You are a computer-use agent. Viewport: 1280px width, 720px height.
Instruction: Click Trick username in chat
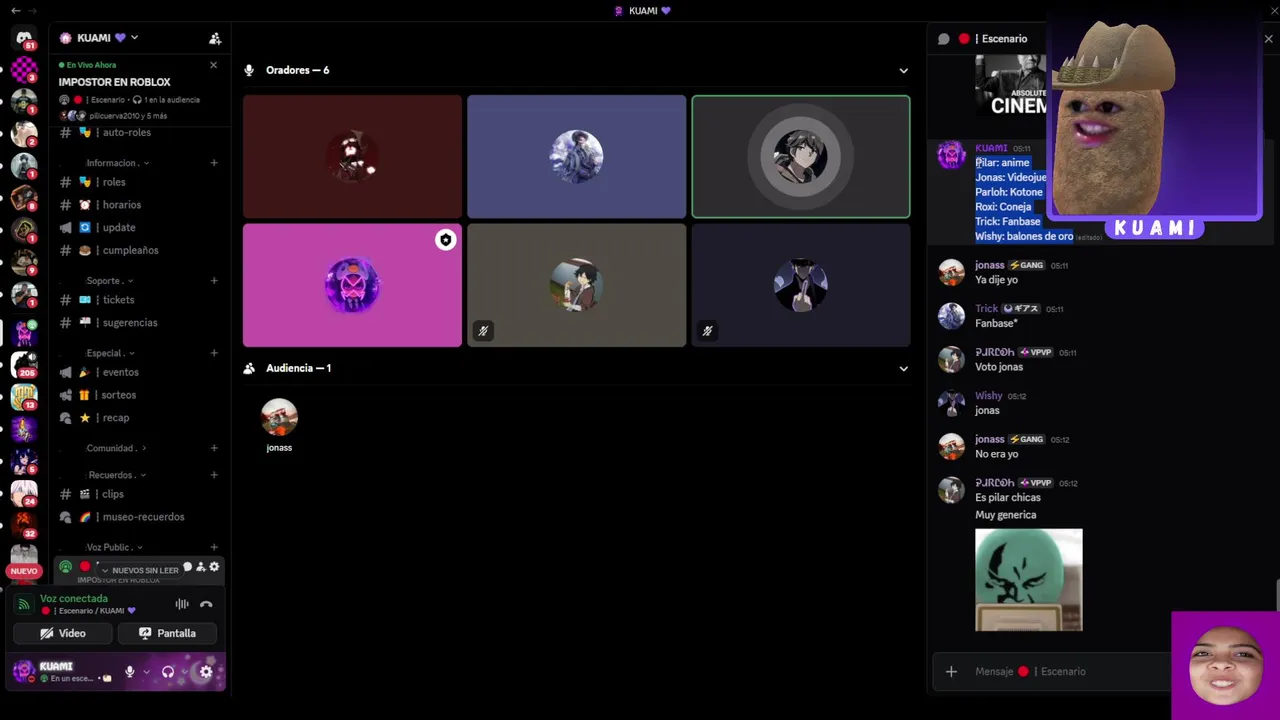(986, 309)
